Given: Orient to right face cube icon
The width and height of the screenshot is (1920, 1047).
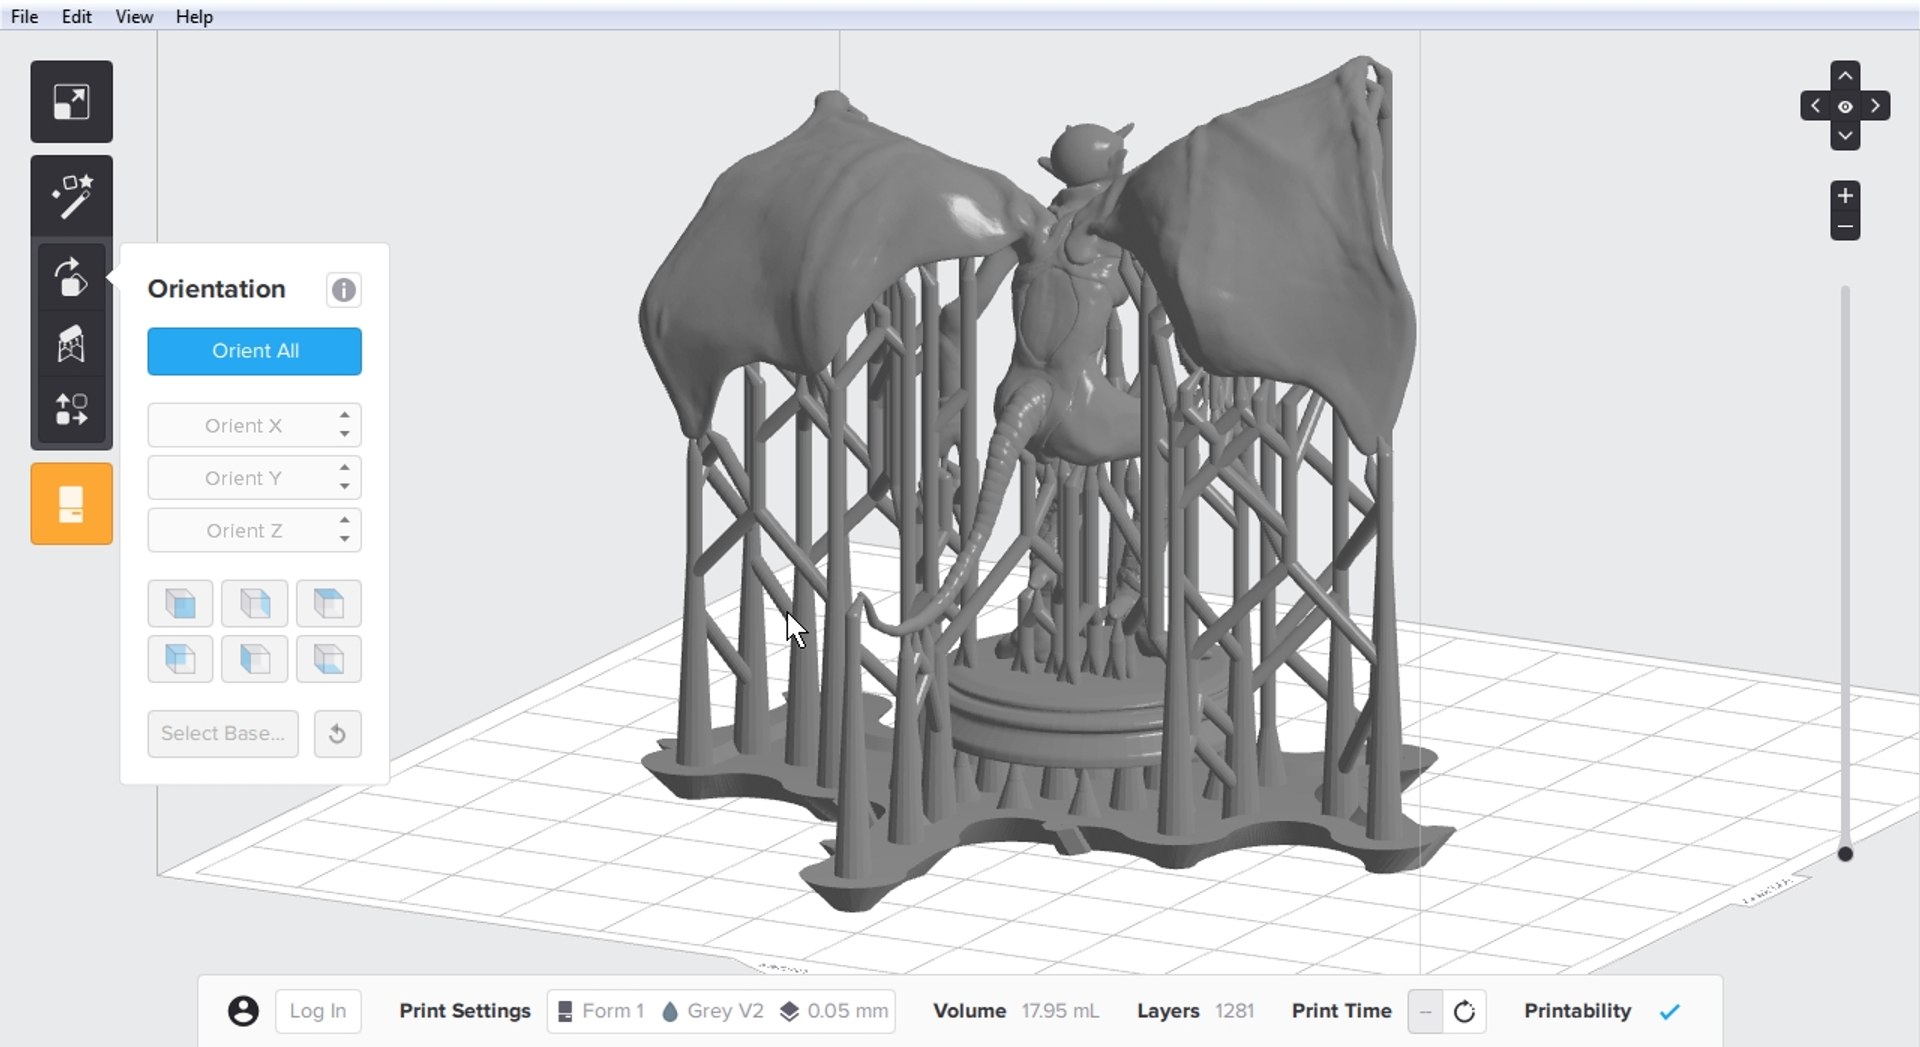Looking at the screenshot, I should (255, 603).
